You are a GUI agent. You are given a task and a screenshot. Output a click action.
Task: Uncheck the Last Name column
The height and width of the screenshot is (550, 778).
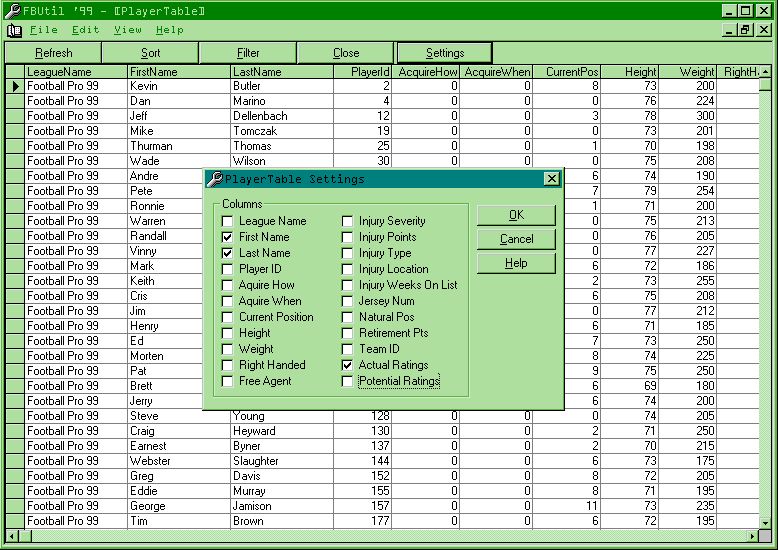[227, 253]
